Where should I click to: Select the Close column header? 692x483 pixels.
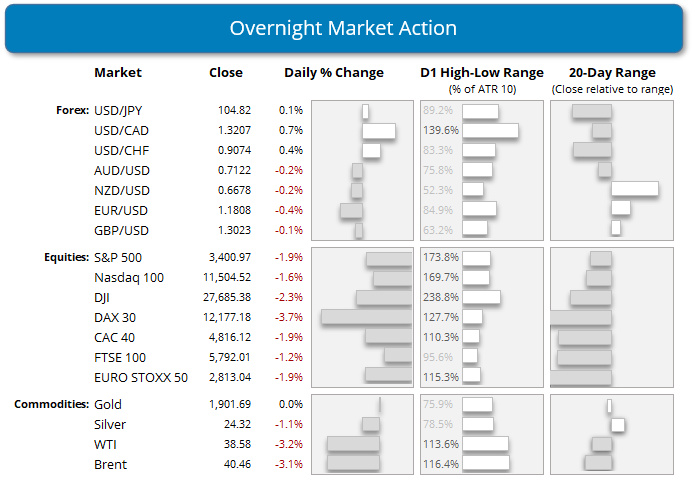225,73
